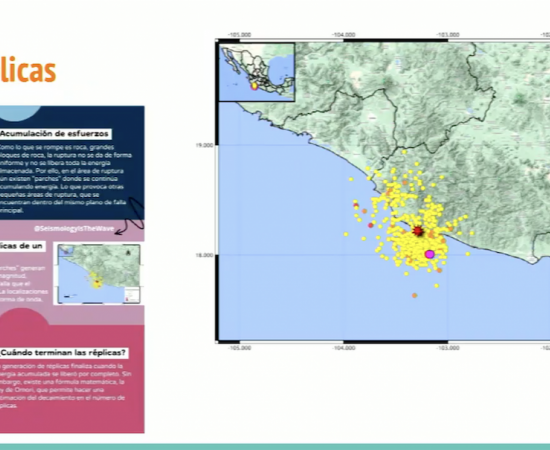Select the northernmost yellow aftershock dot

(x=404, y=152)
